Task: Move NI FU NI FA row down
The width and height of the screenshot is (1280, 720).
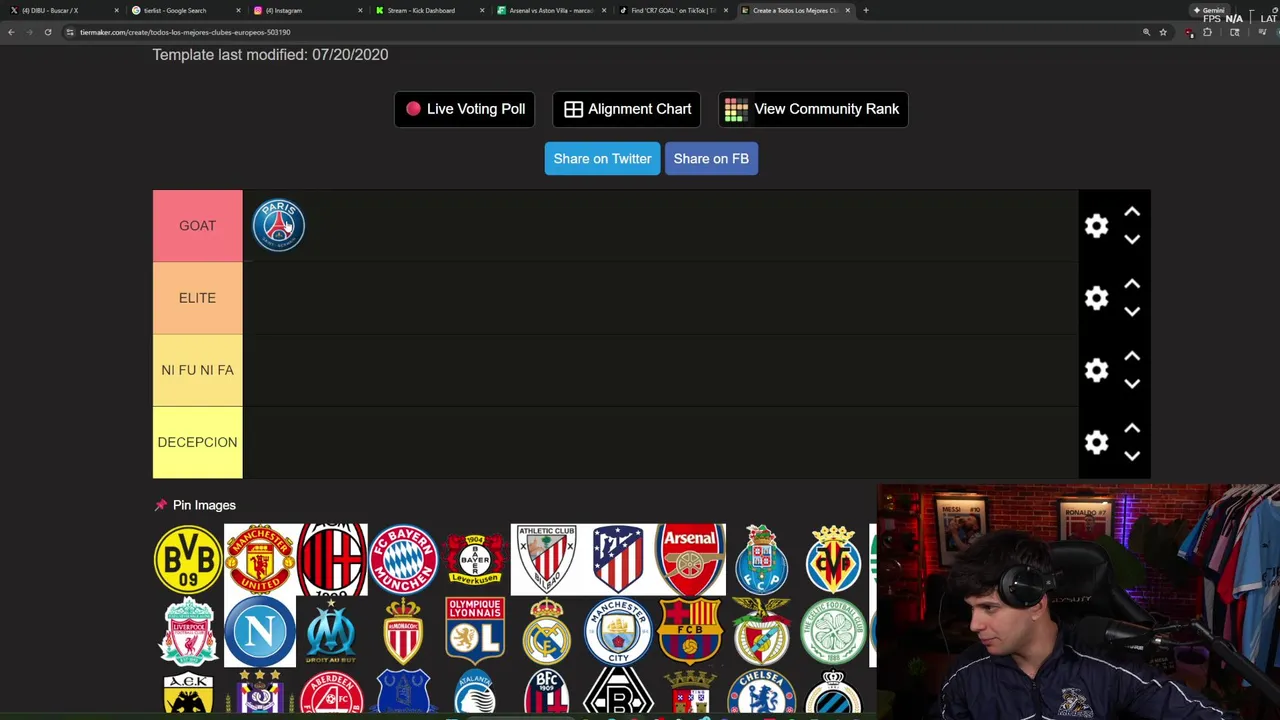Action: 1132,384
